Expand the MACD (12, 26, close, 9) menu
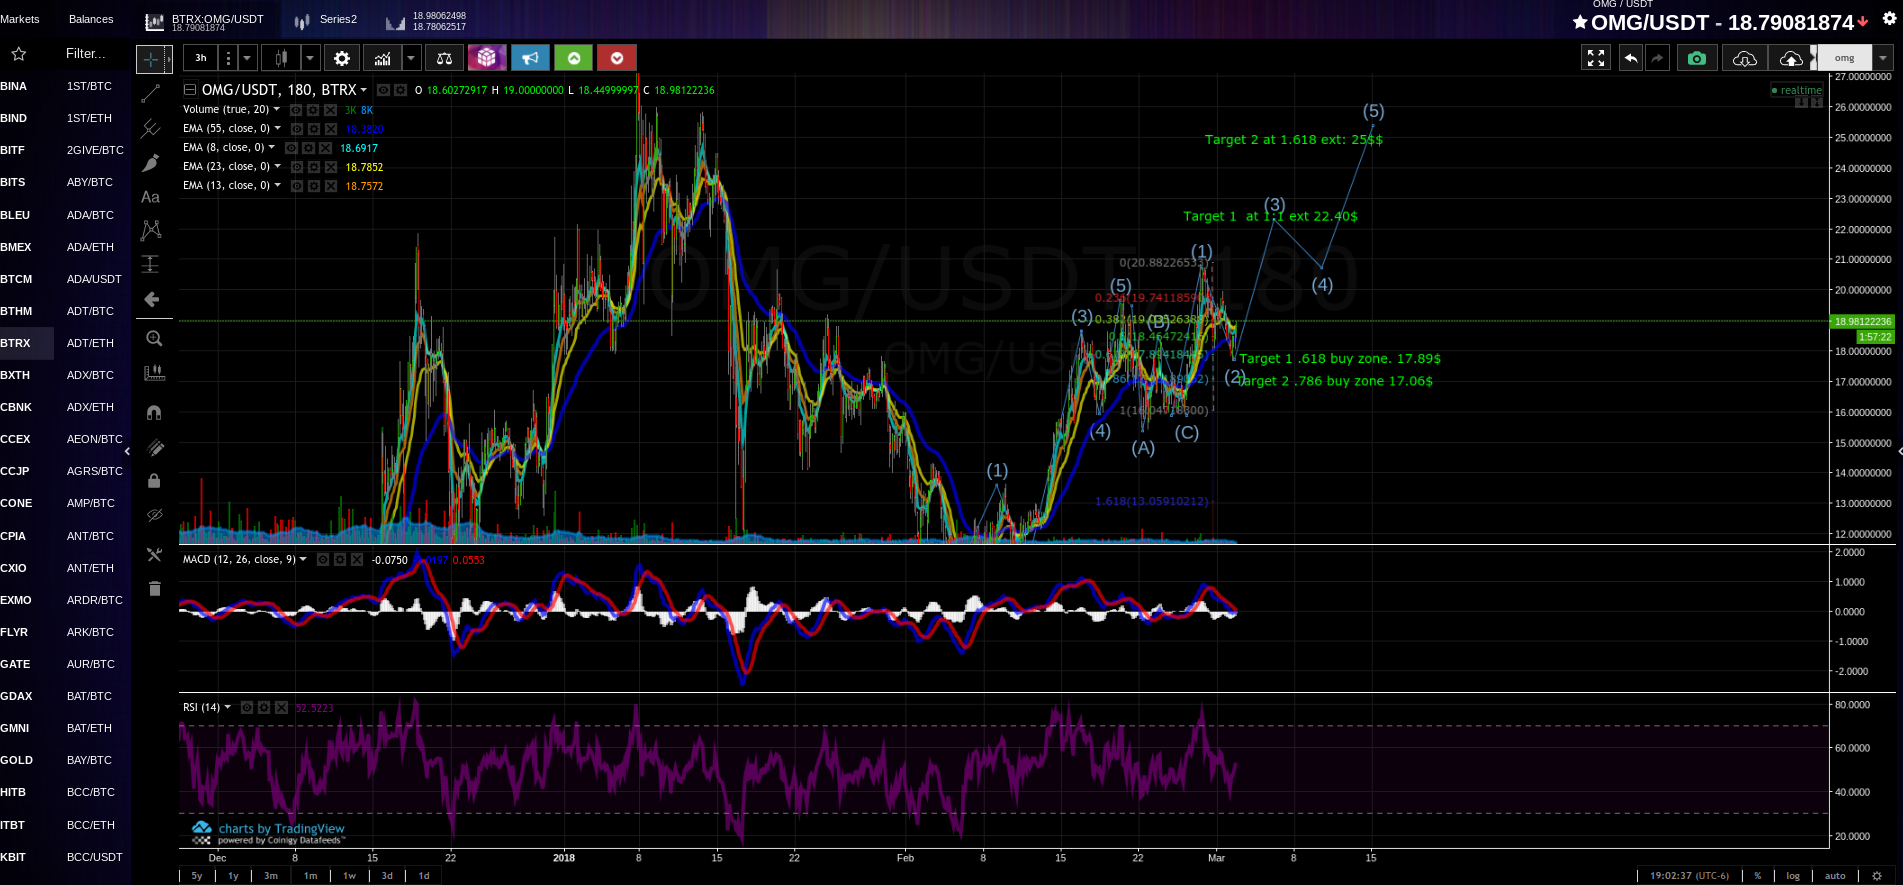1903x885 pixels. coord(303,559)
